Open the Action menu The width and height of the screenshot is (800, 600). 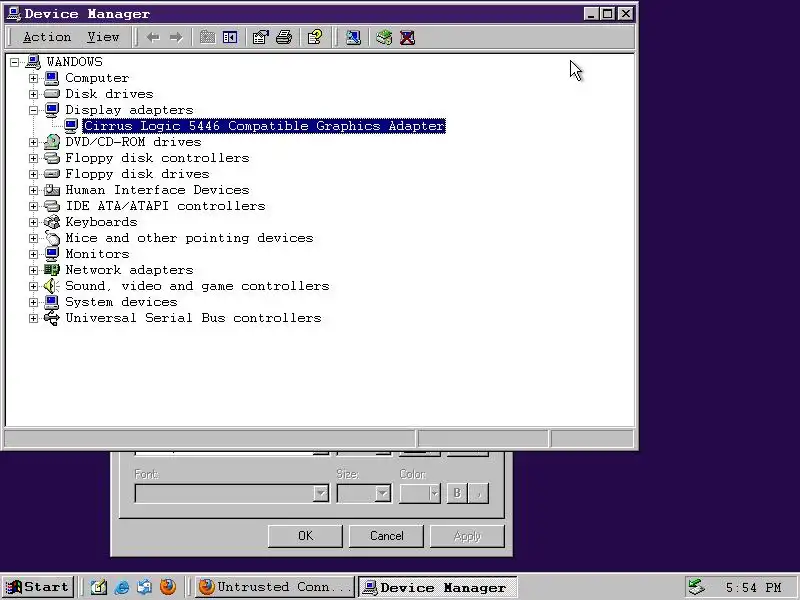[x=47, y=37]
